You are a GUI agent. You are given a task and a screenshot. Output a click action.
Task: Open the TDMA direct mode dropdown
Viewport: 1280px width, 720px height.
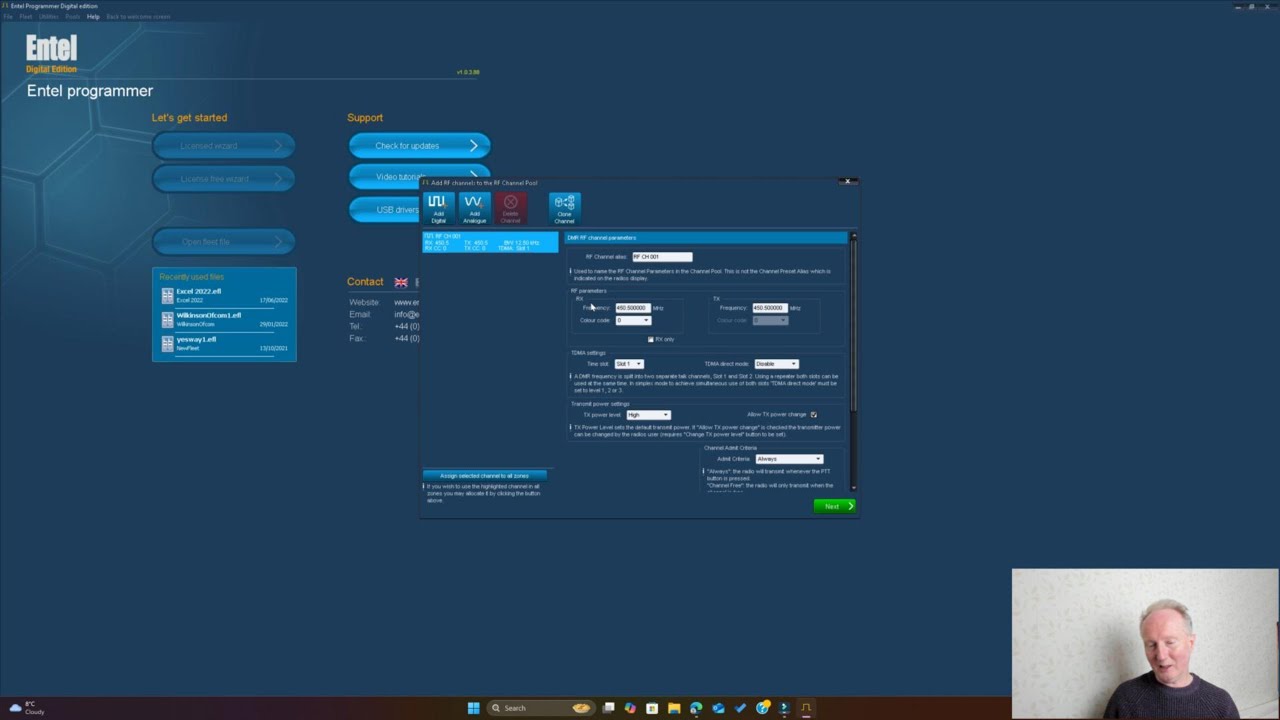click(x=776, y=364)
